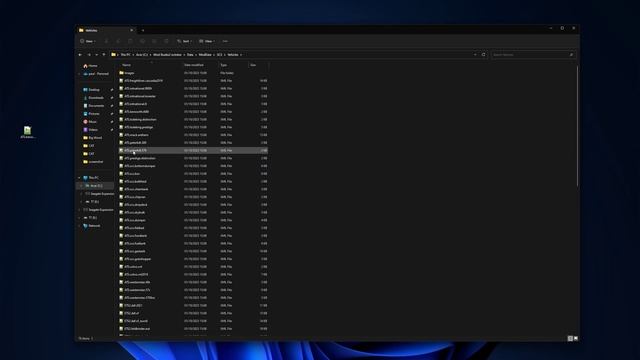
Task: Open Music in Quick access
Action: 90,122
